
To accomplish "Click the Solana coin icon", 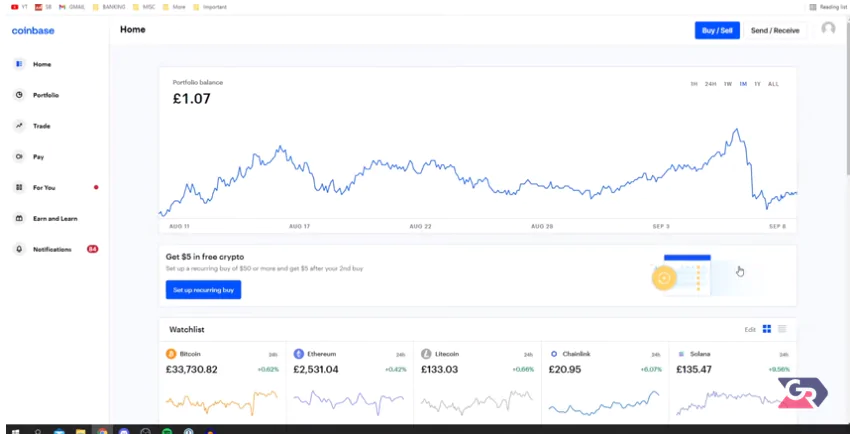I will (681, 354).
